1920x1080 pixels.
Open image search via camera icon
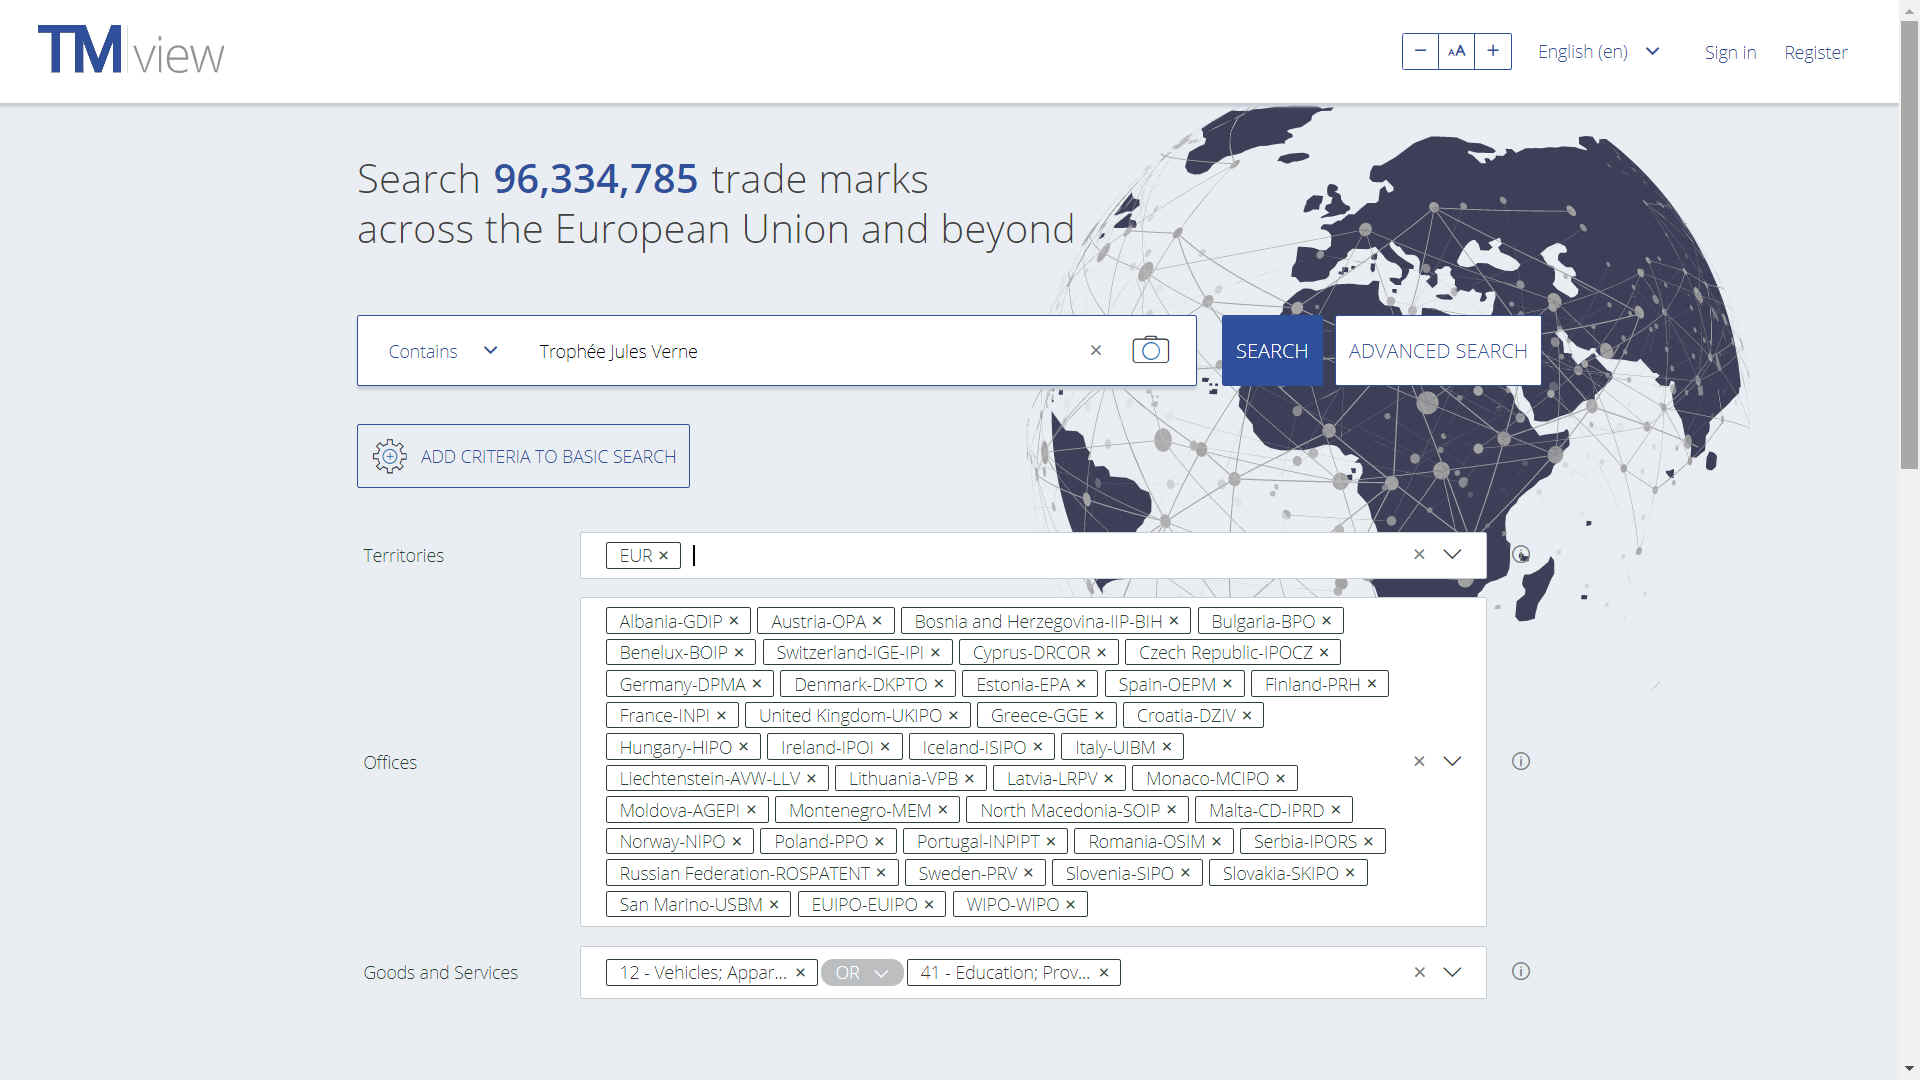pyautogui.click(x=1150, y=350)
